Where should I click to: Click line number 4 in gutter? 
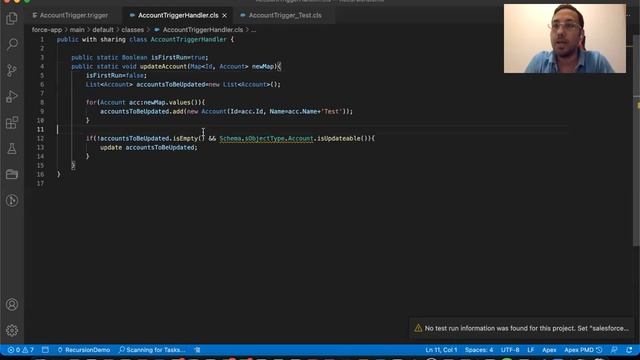pos(42,67)
